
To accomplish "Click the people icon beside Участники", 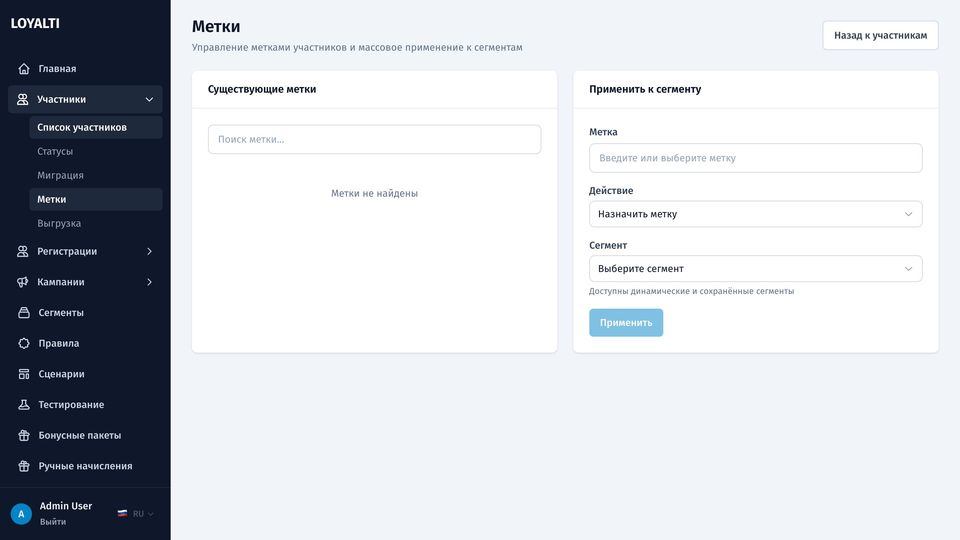I will pos(23,99).
